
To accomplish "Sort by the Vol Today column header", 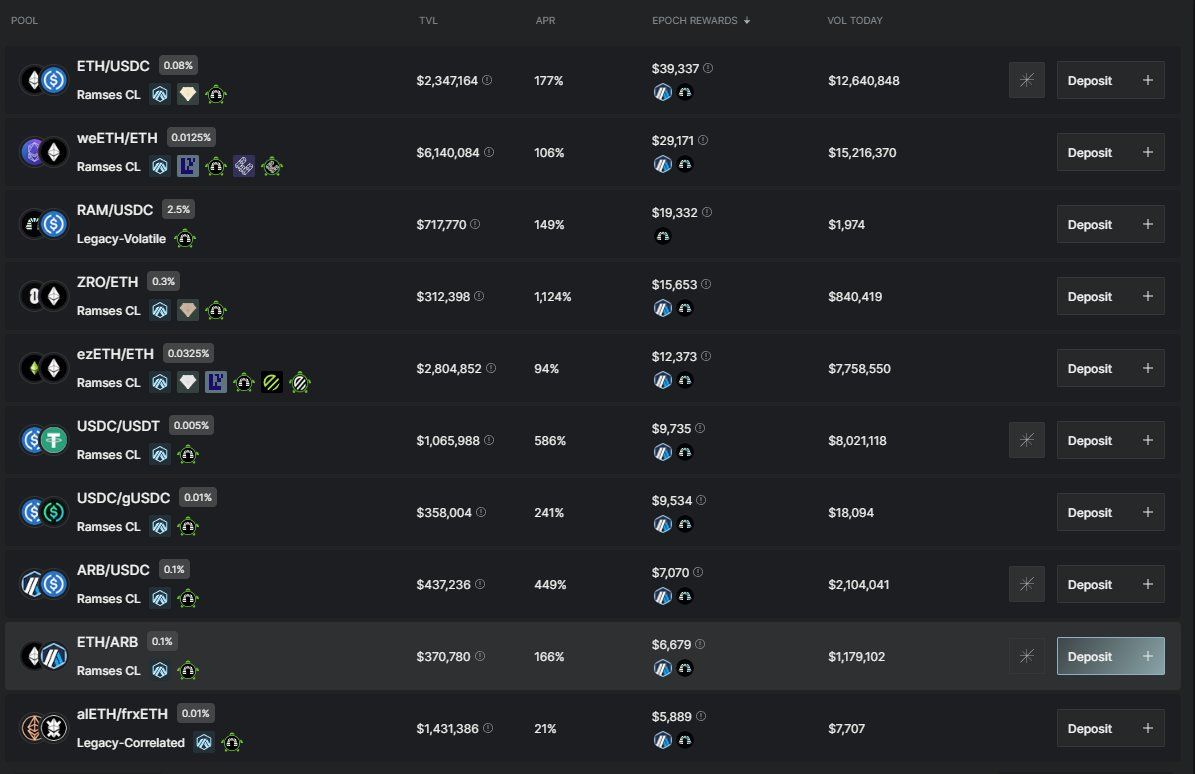I will pyautogui.click(x=855, y=21).
